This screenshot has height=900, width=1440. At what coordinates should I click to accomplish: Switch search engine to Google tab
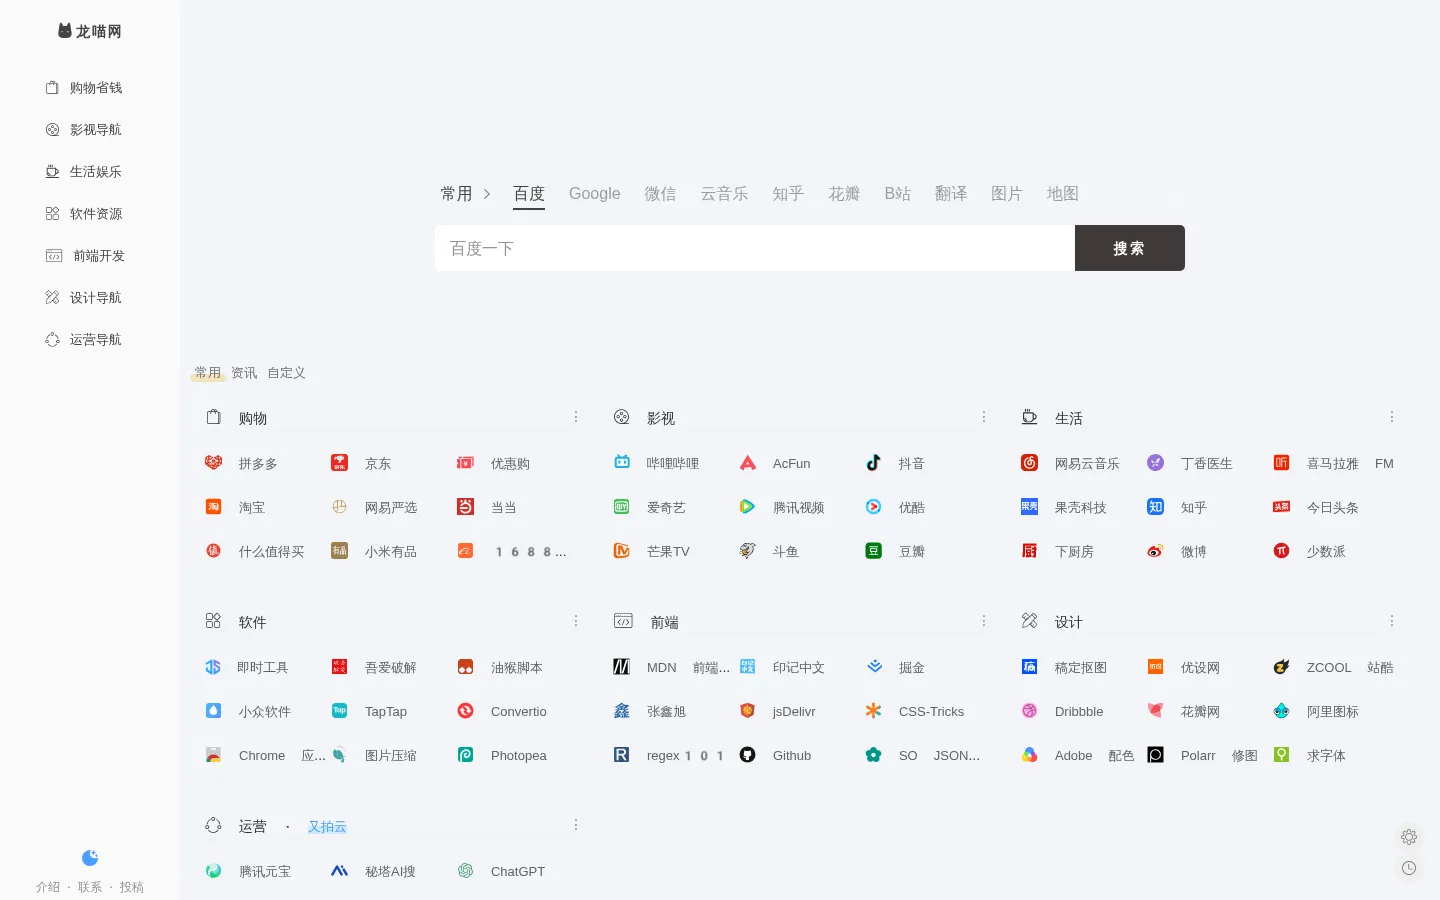pyautogui.click(x=594, y=194)
